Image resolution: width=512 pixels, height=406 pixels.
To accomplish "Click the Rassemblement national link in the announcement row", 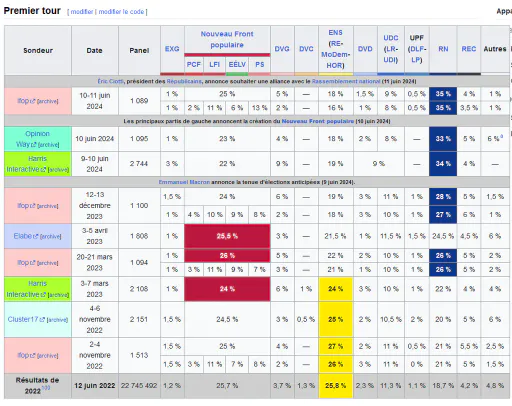I will click(346, 81).
